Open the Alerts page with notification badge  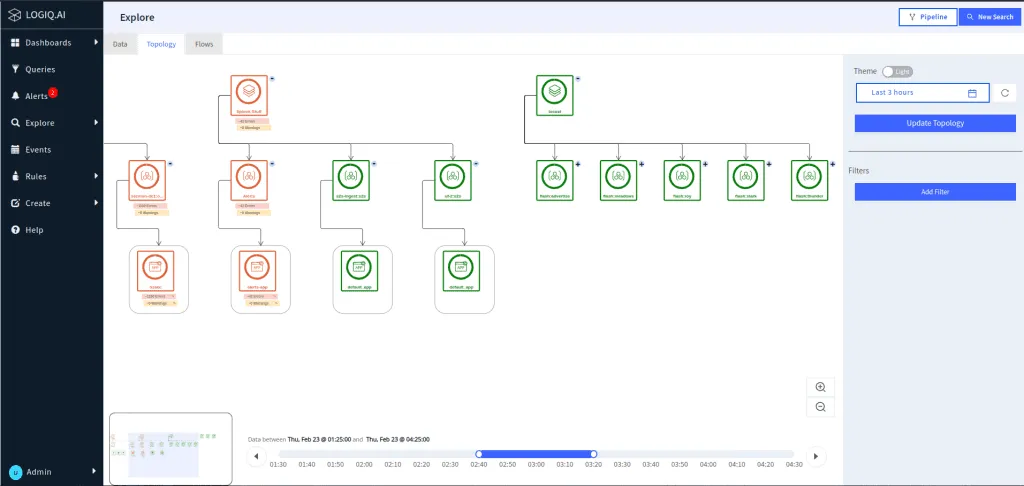click(36, 96)
